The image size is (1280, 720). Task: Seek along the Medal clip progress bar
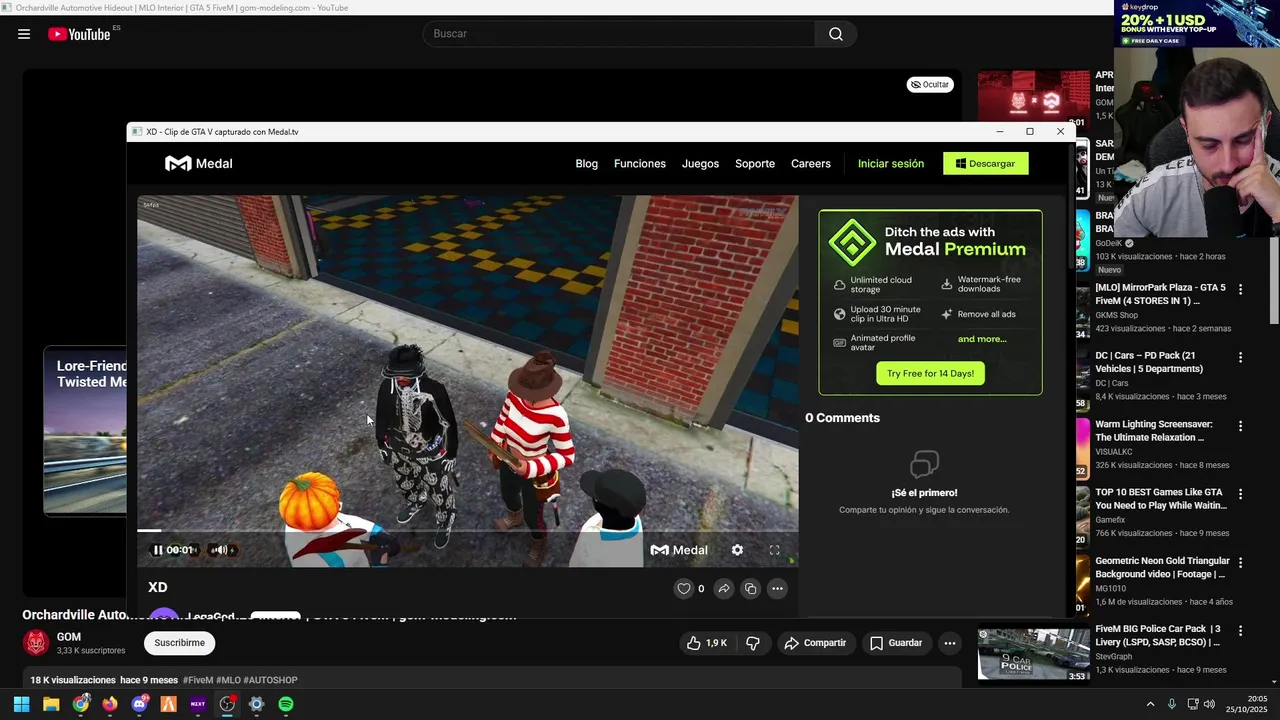468,530
